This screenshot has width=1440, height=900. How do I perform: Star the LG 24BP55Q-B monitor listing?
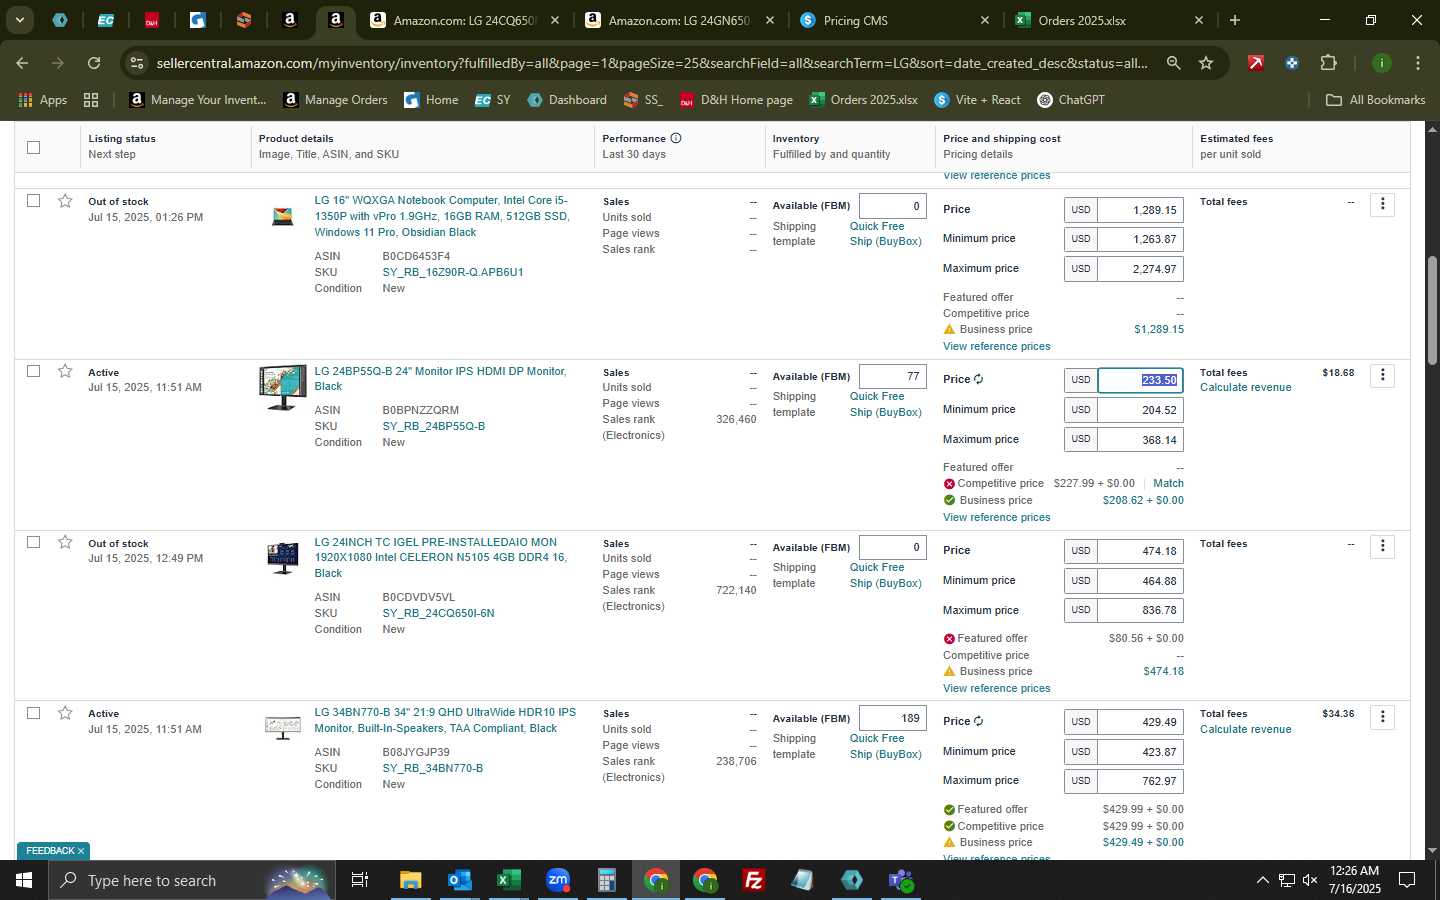click(65, 371)
